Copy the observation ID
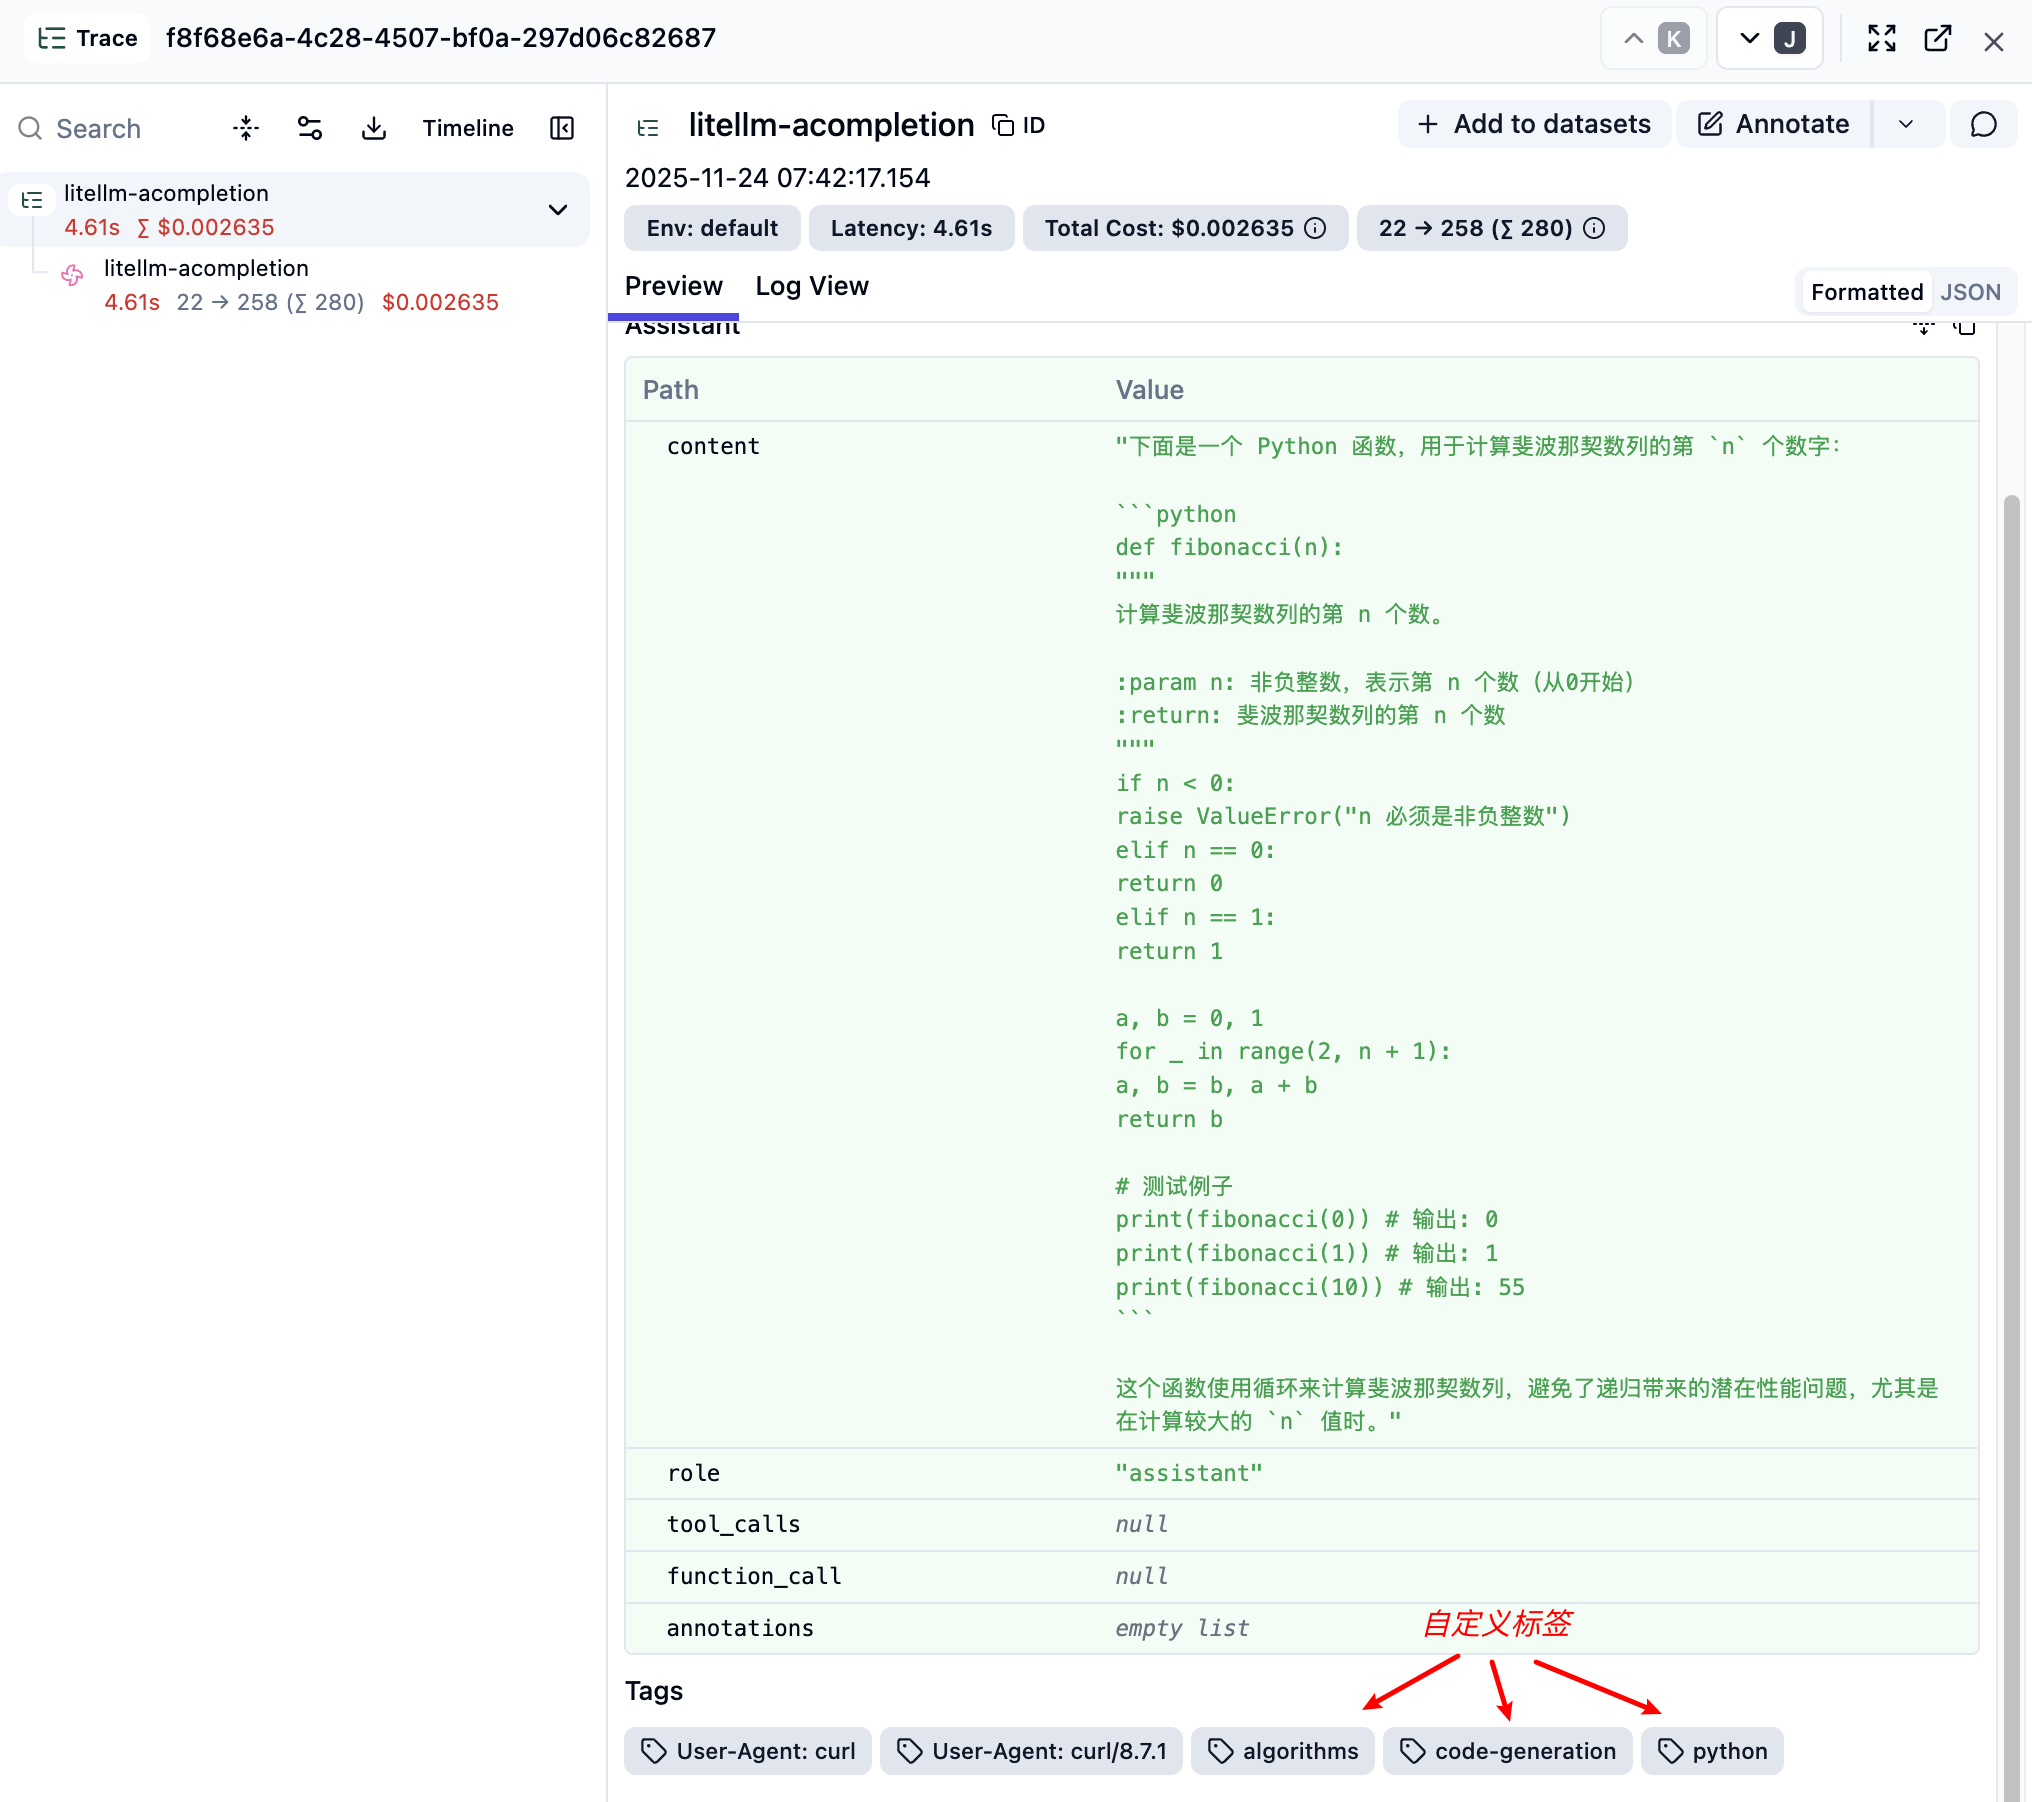Viewport: 2032px width, 1802px height. [1018, 125]
